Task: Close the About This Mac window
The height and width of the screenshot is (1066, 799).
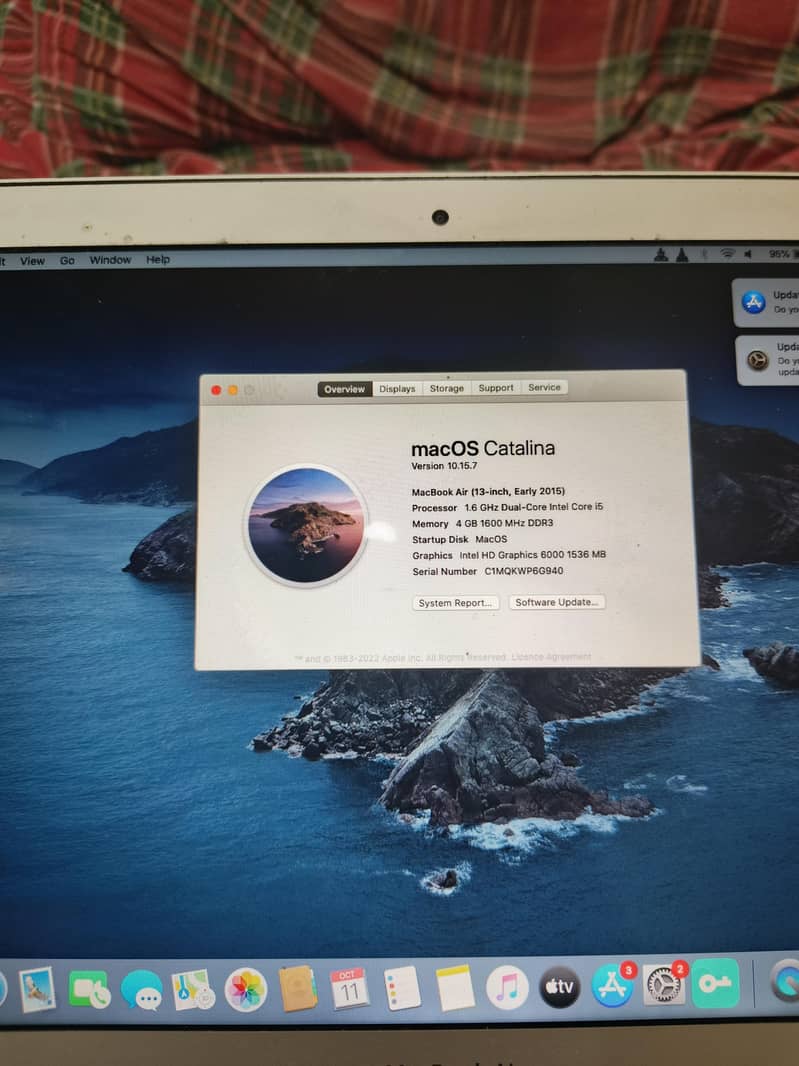Action: click(x=216, y=390)
